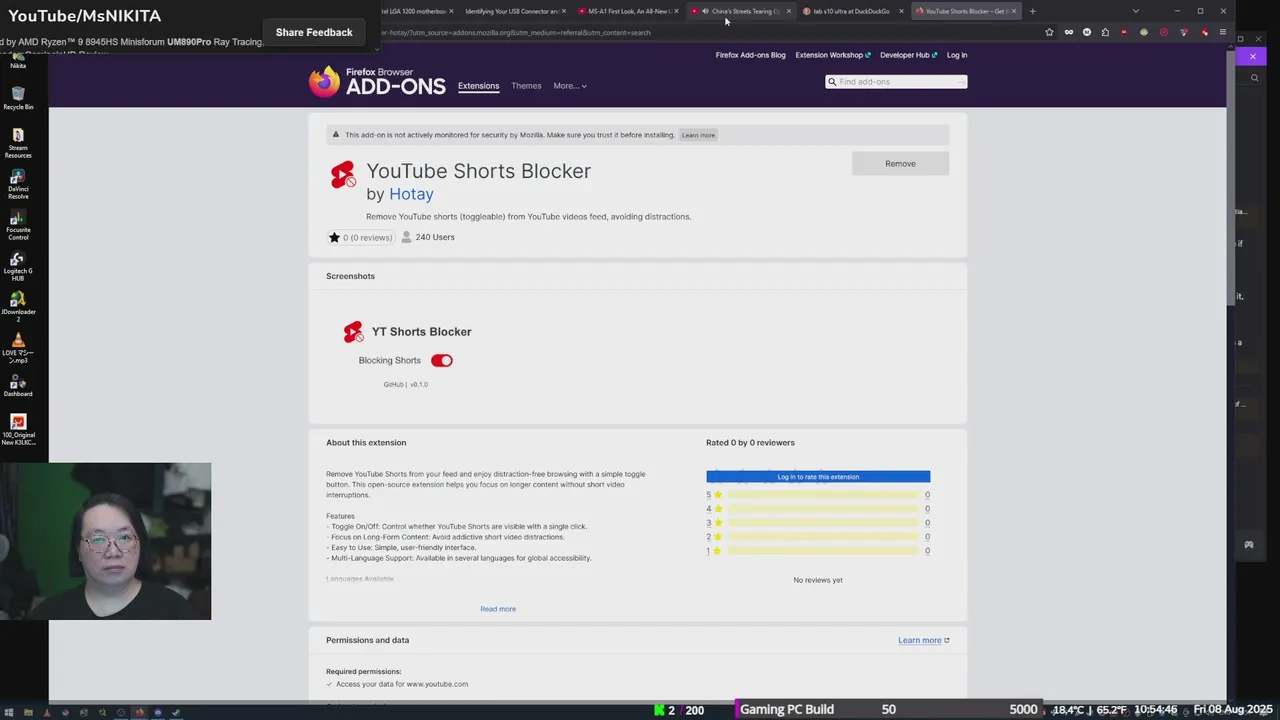Click the '240 Users' text
Image resolution: width=1280 pixels, height=720 pixels.
(x=435, y=237)
